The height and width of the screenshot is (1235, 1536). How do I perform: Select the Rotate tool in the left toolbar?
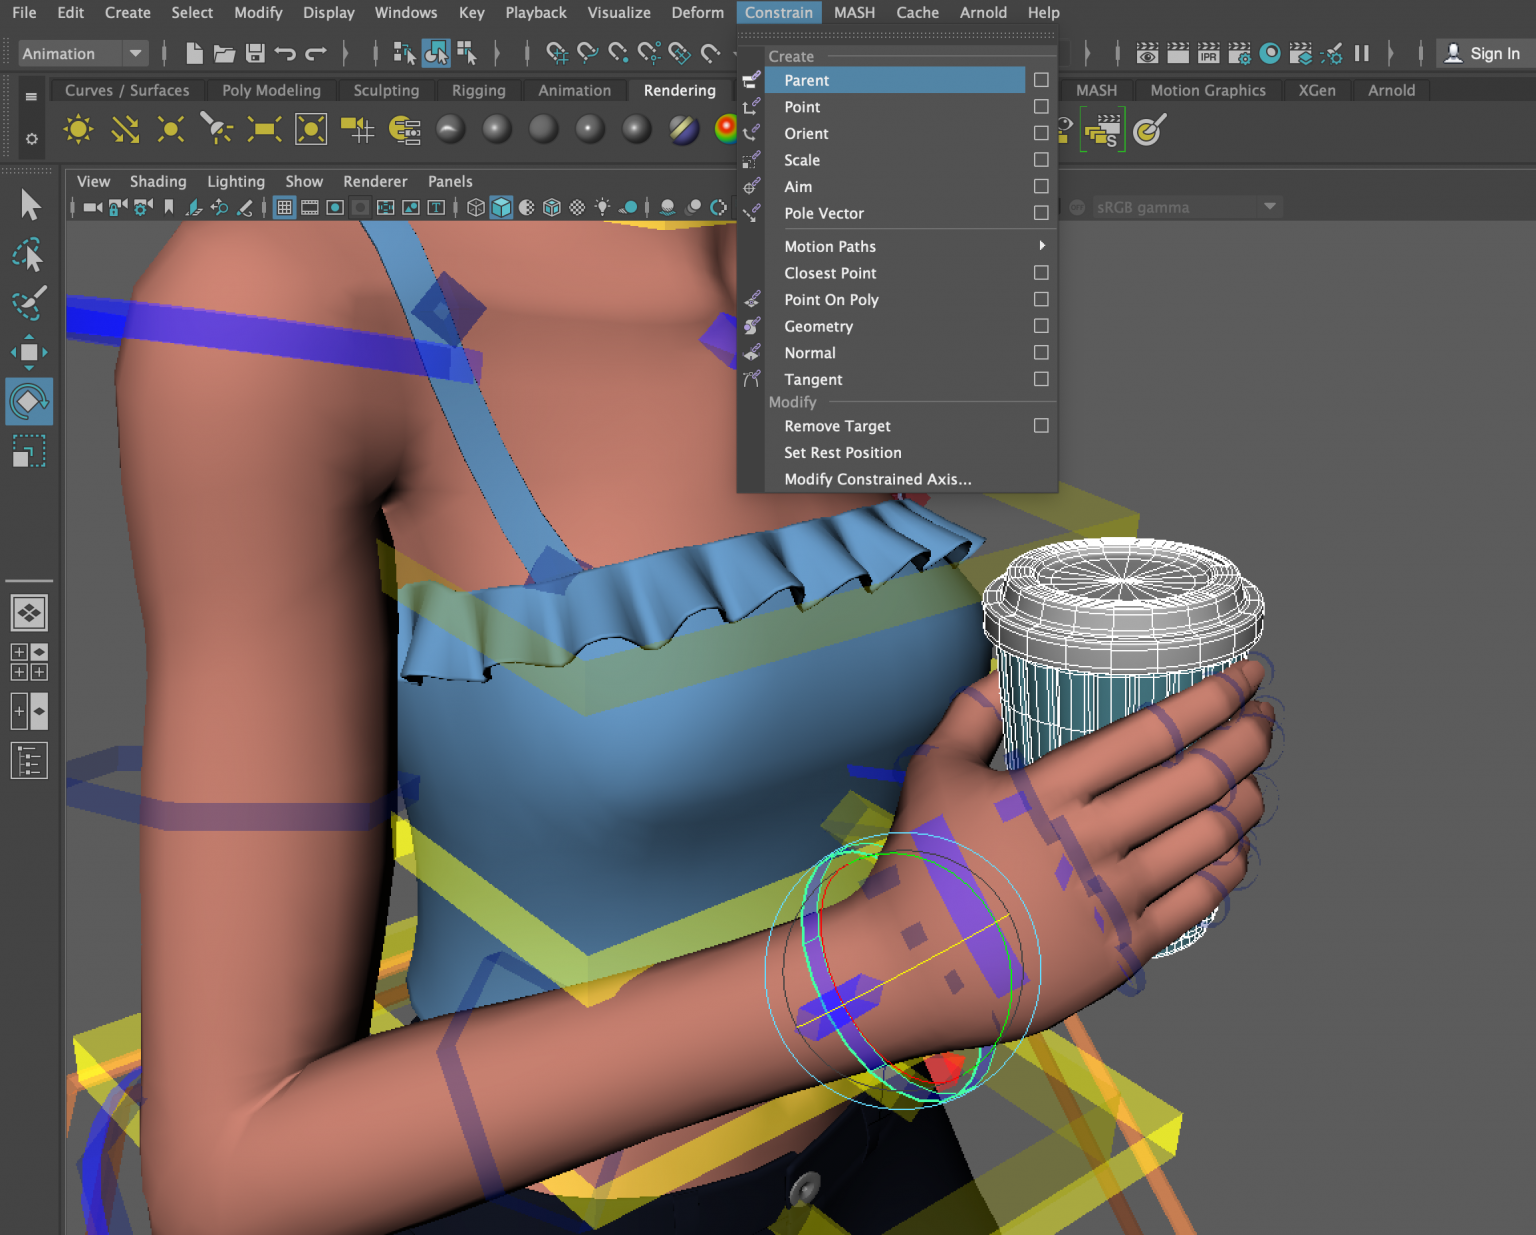pyautogui.click(x=29, y=401)
